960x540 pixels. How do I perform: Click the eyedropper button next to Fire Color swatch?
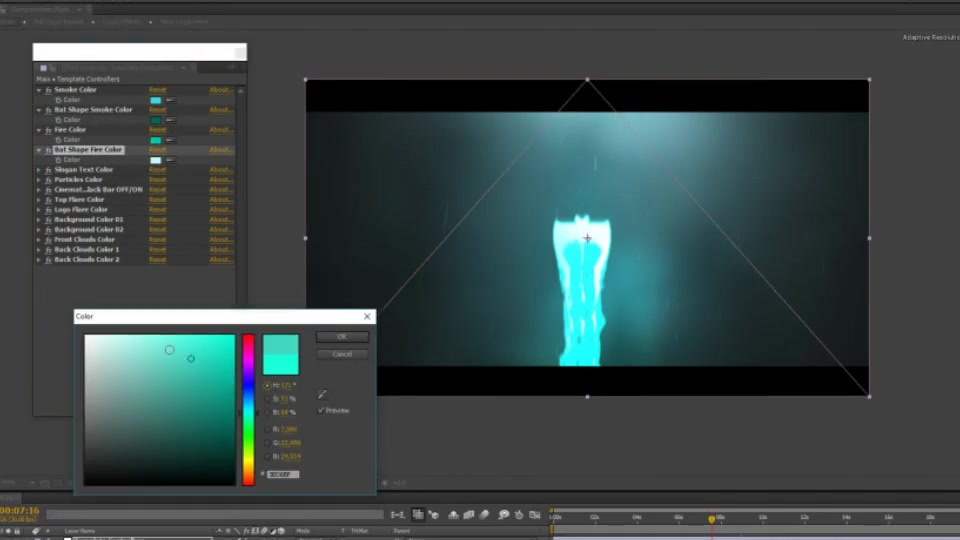click(x=170, y=140)
